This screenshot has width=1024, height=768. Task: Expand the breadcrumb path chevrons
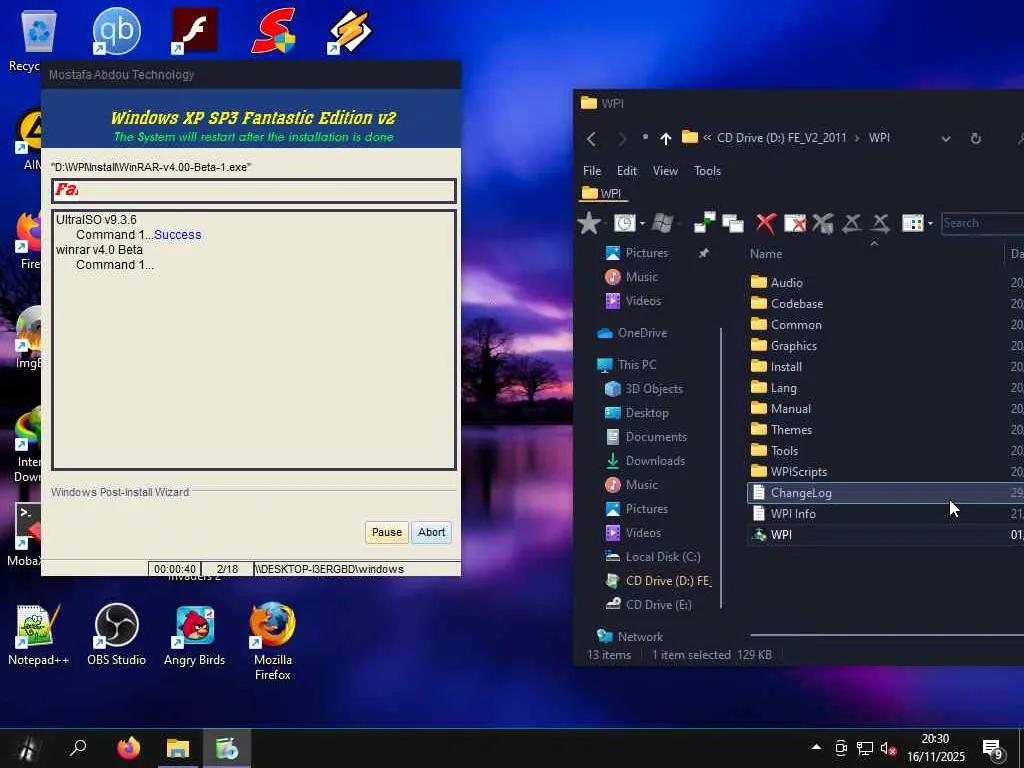pyautogui.click(x=707, y=138)
